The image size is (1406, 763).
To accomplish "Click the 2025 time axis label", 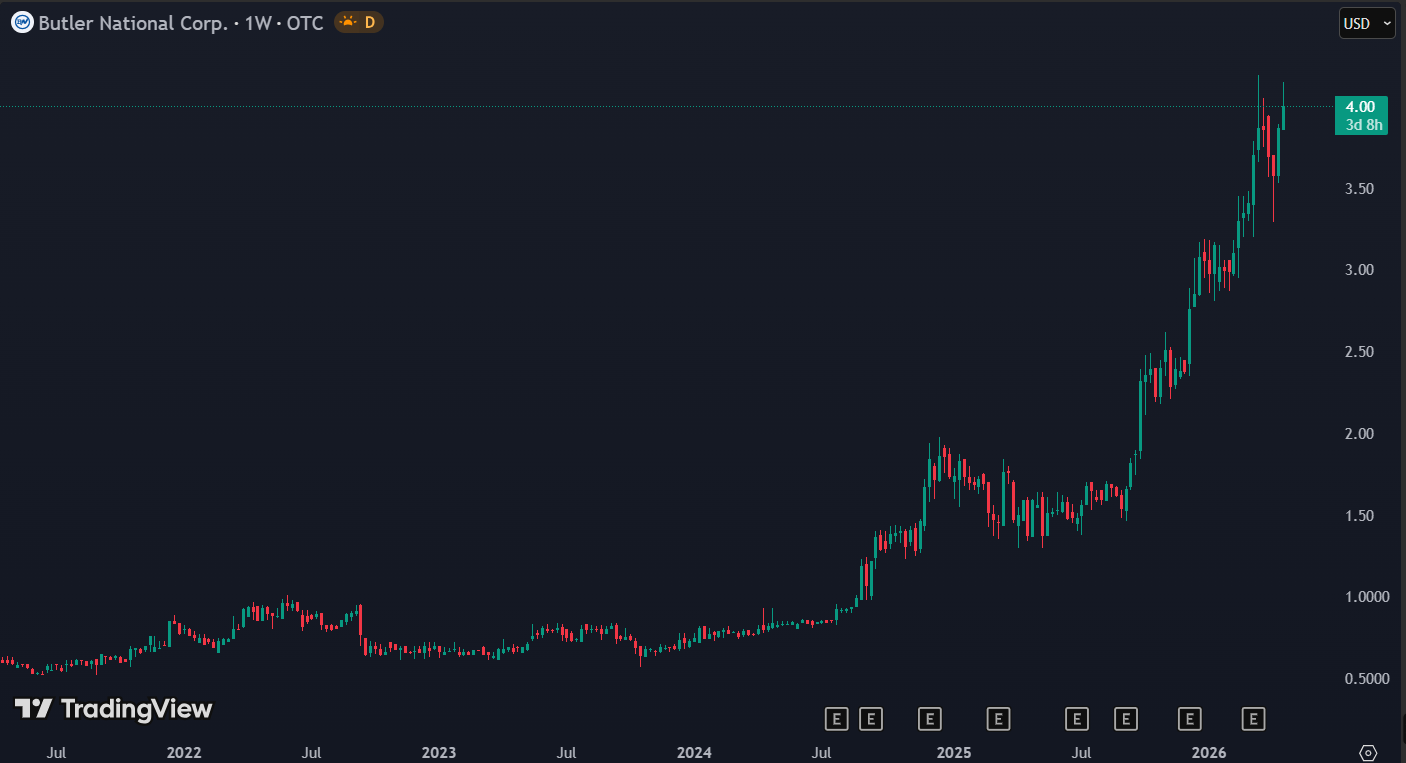I will [x=953, y=752].
